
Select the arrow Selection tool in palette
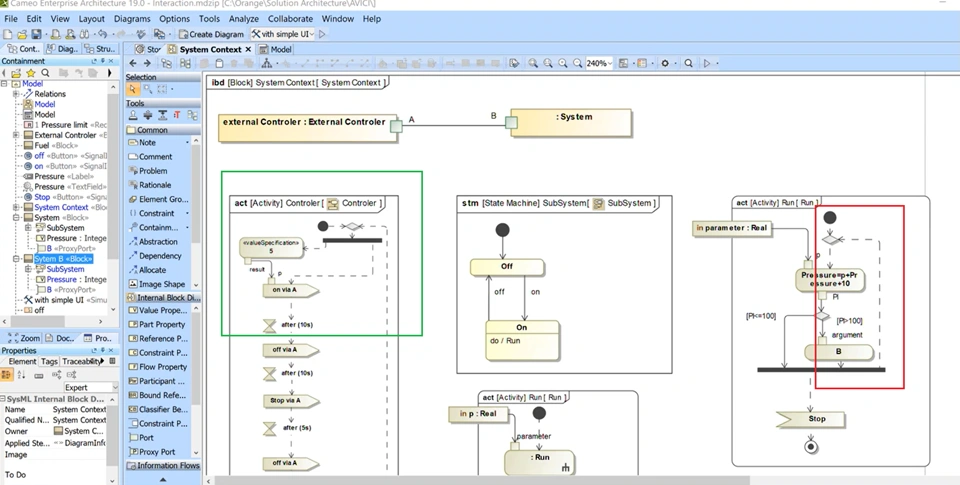(x=132, y=89)
